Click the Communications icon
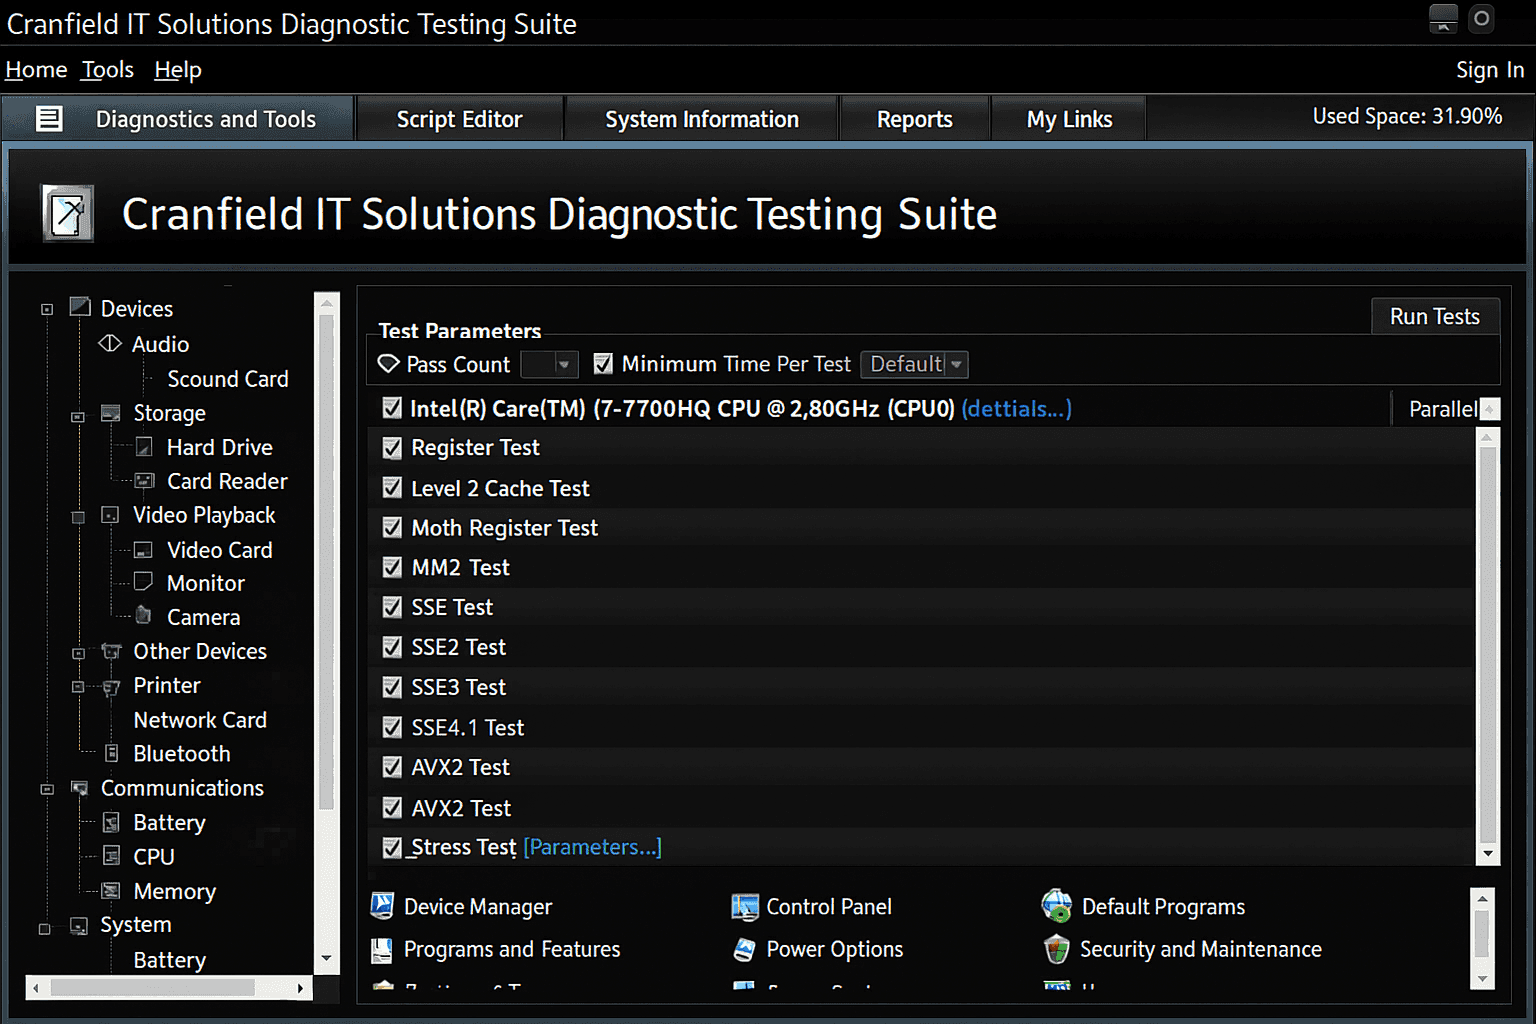Viewport: 1536px width, 1024px height. (x=79, y=788)
